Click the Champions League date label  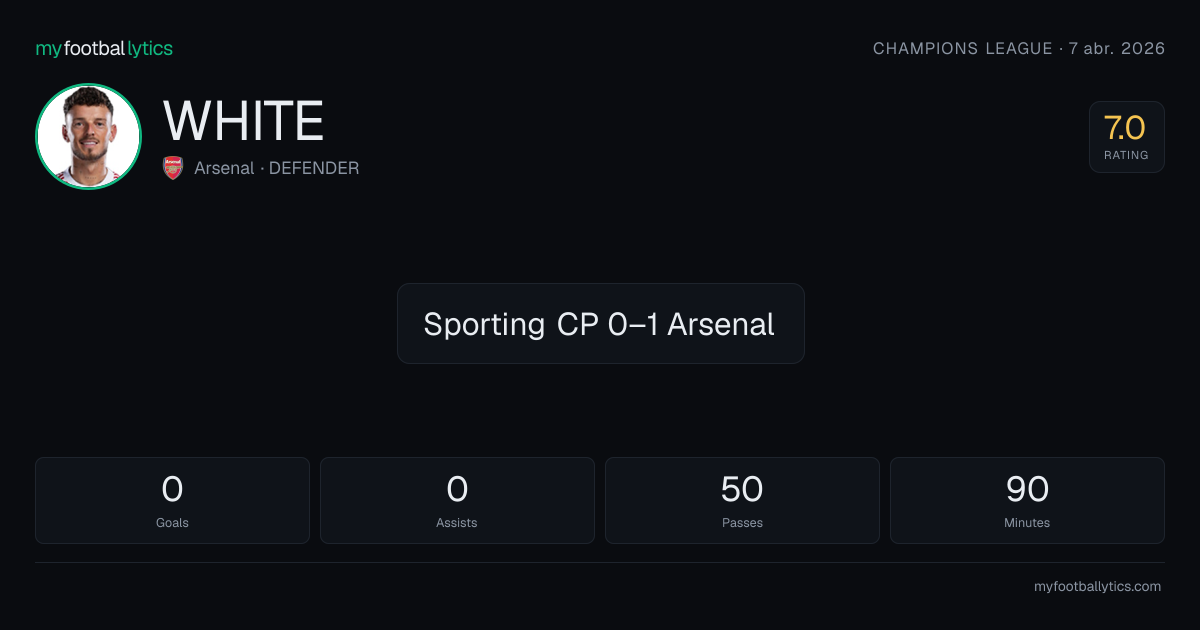[1019, 48]
